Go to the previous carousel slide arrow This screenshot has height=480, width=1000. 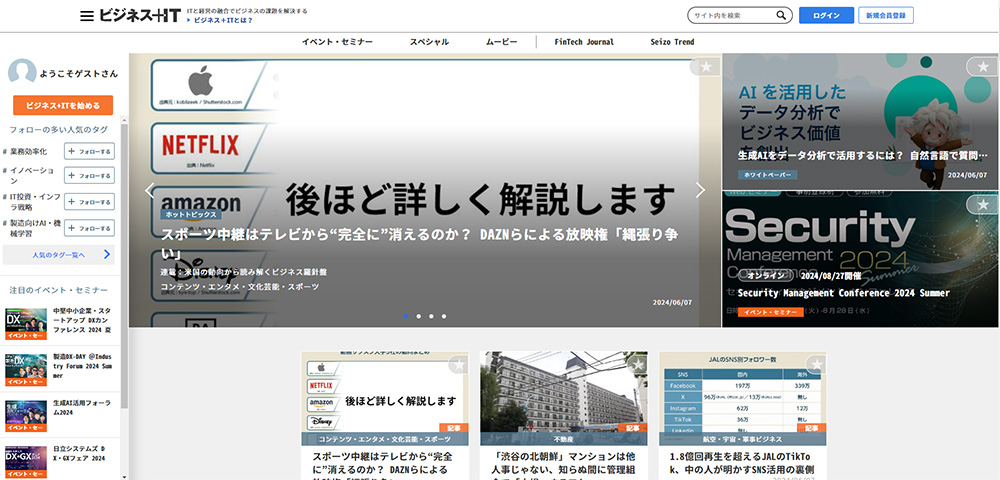coord(150,190)
